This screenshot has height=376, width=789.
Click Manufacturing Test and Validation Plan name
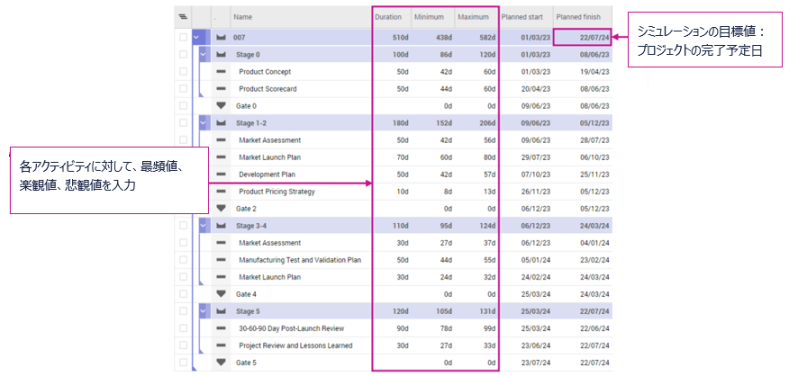(x=300, y=260)
